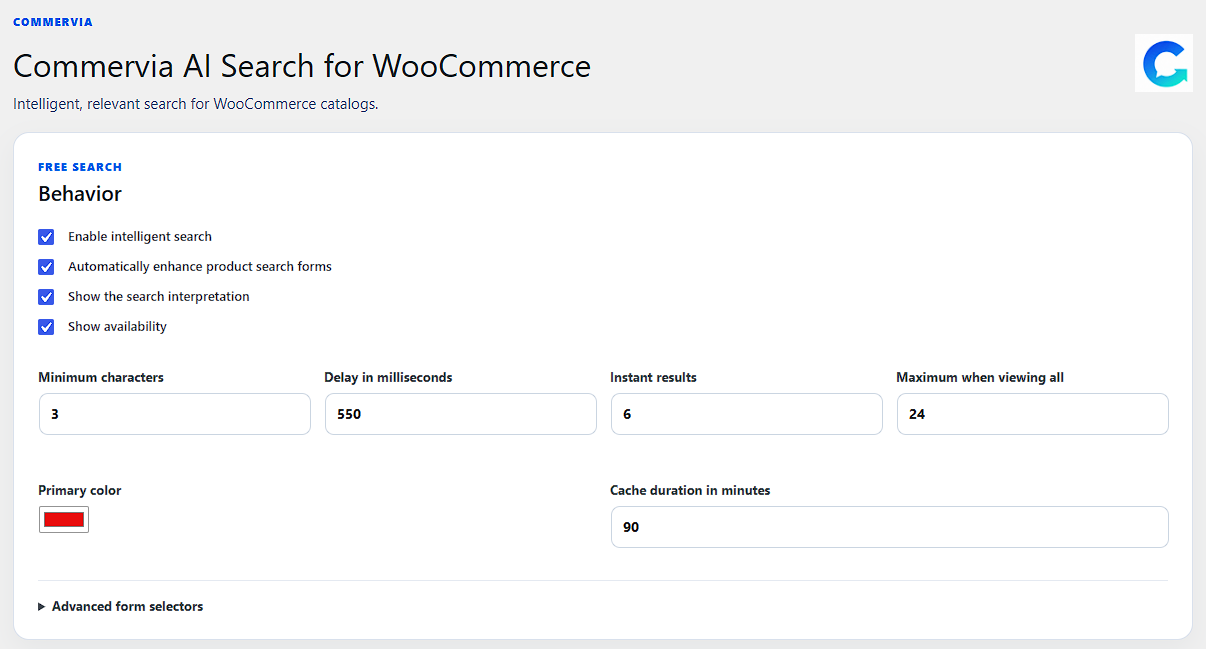The height and width of the screenshot is (649, 1206).
Task: Open the Primary color red swatch
Action: click(64, 519)
